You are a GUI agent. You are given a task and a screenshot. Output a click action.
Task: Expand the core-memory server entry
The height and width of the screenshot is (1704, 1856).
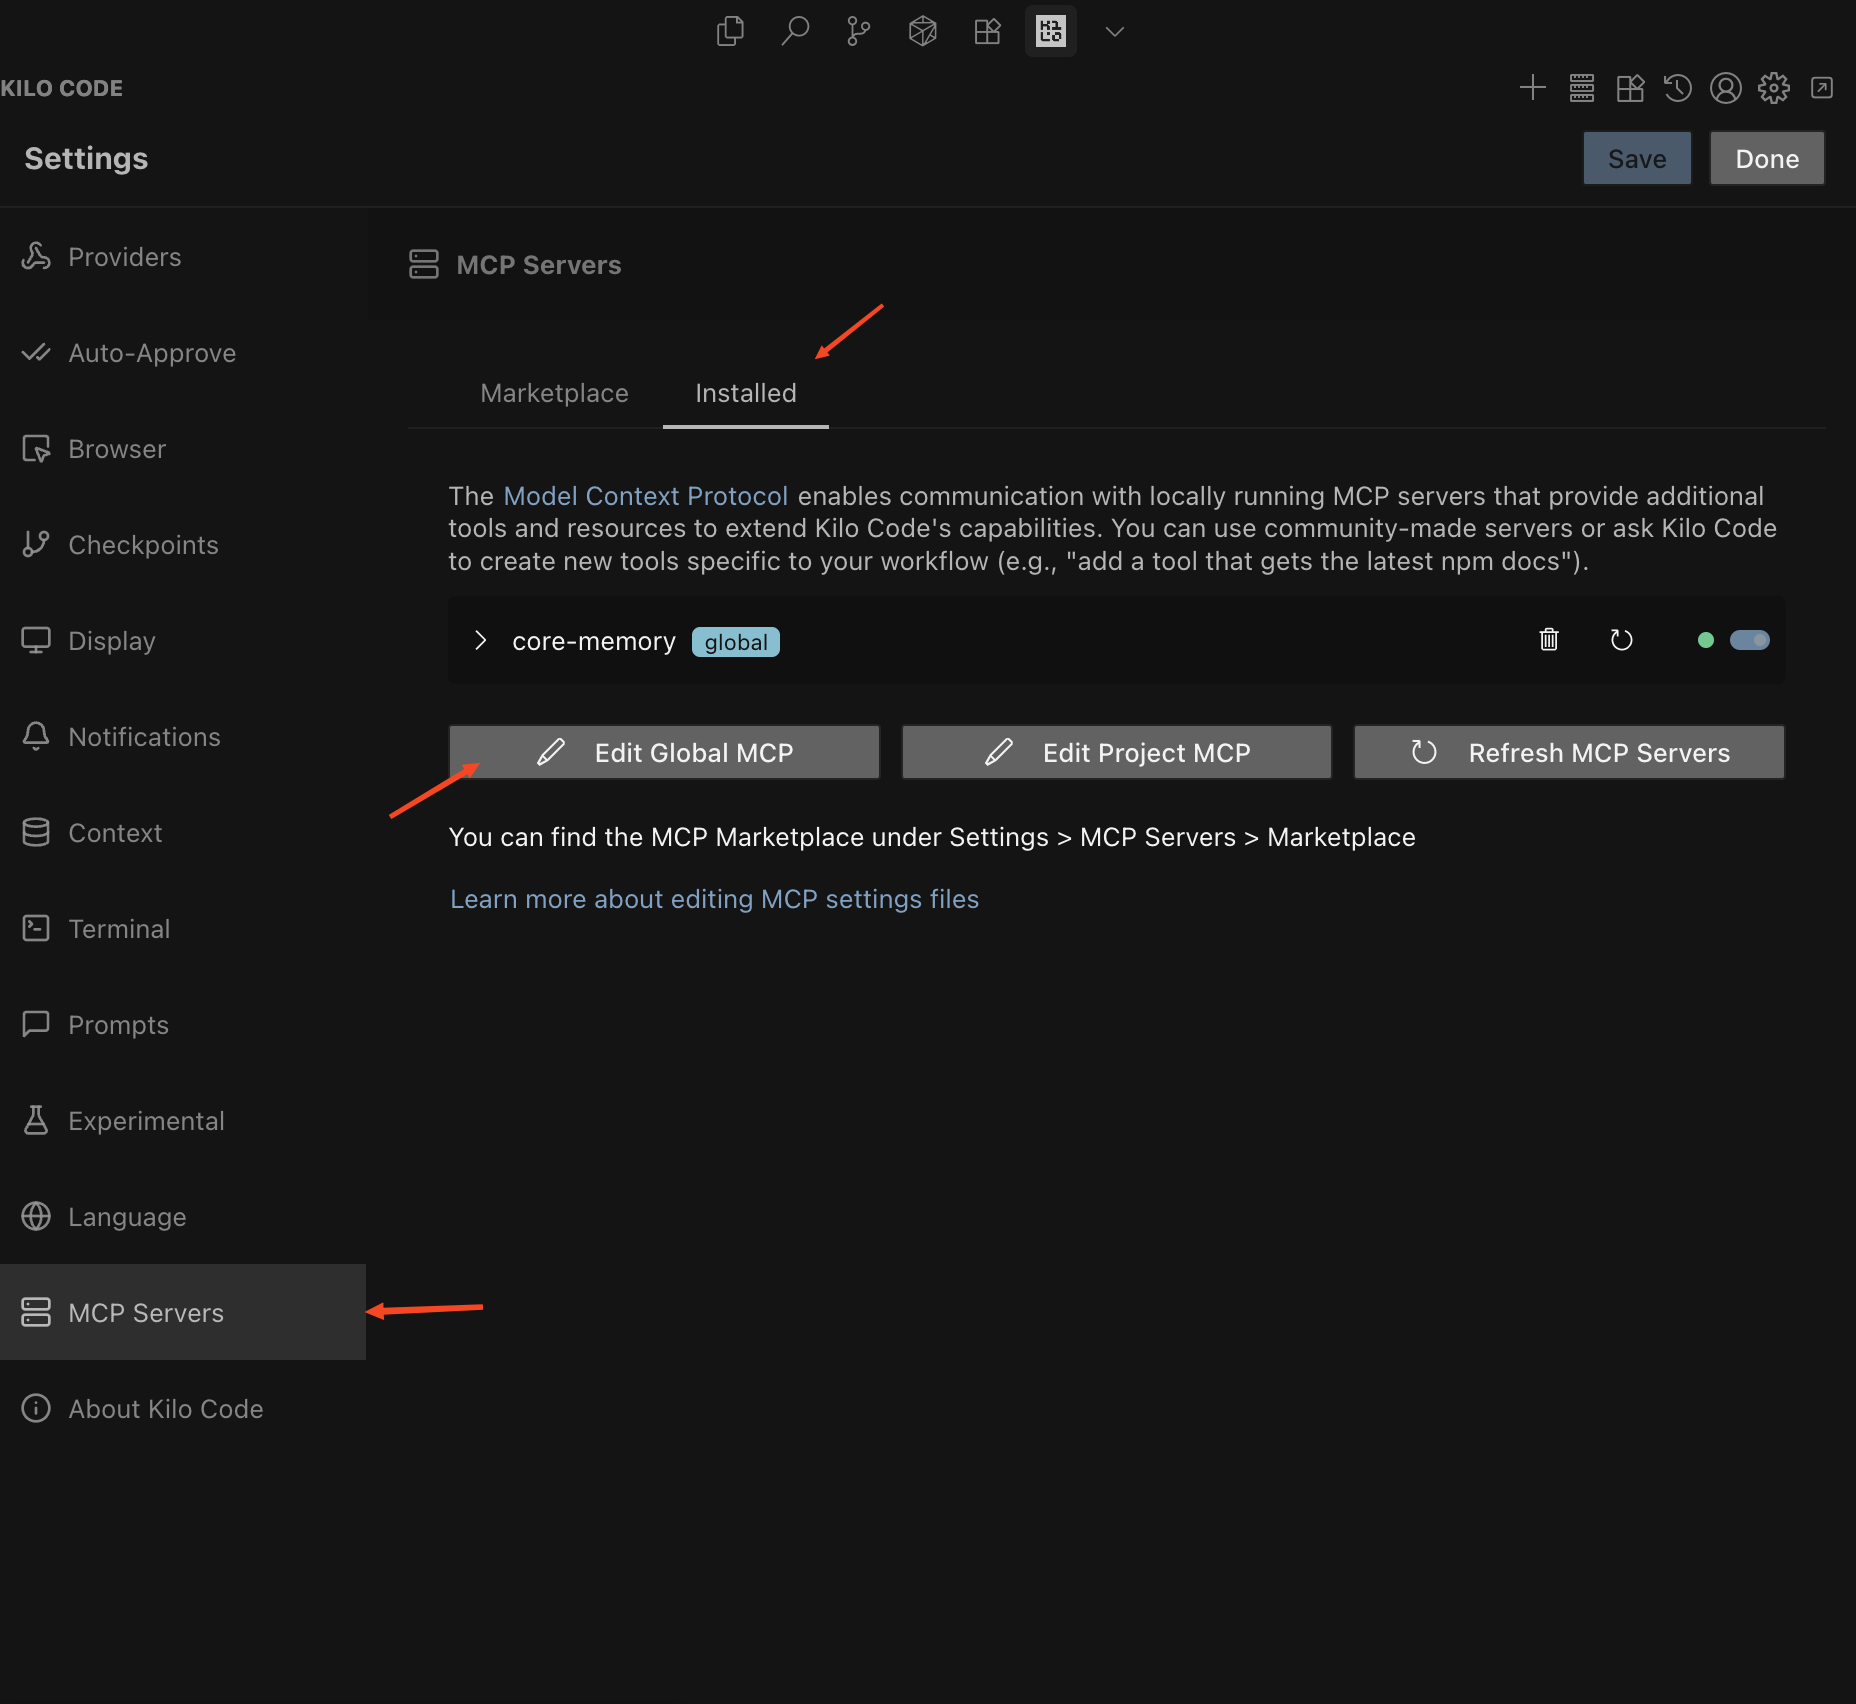[480, 640]
